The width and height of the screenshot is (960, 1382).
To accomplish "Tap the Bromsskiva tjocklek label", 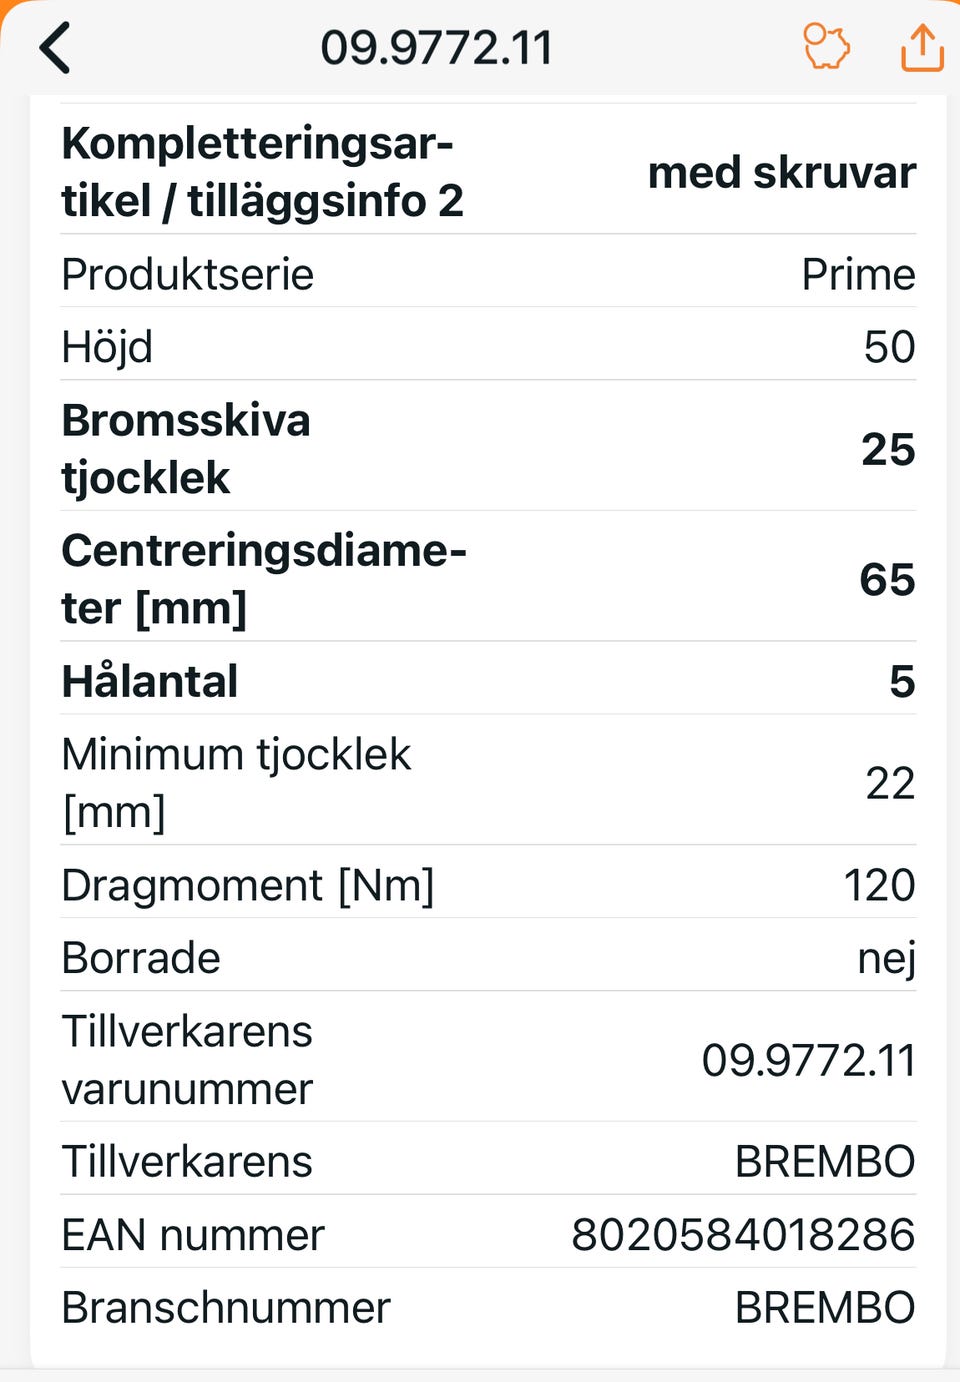I will coord(186,448).
